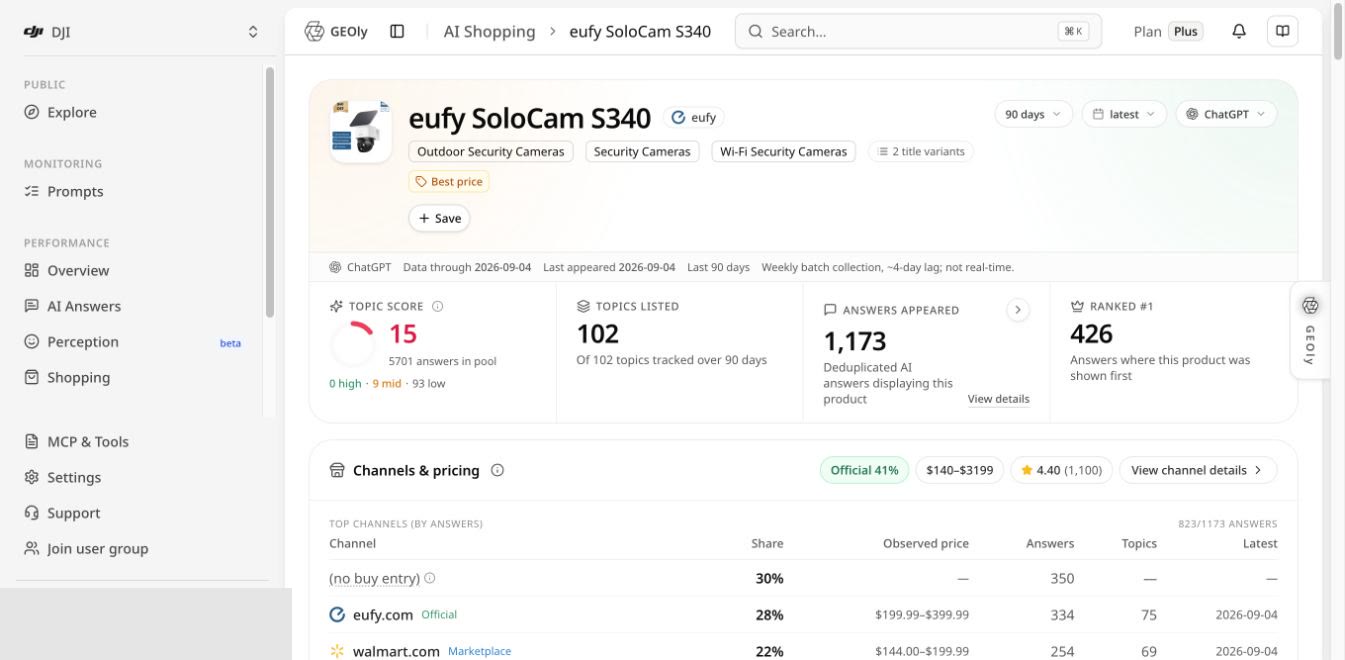
Task: Open the ChatGPT engine dropdown
Action: click(x=1226, y=114)
